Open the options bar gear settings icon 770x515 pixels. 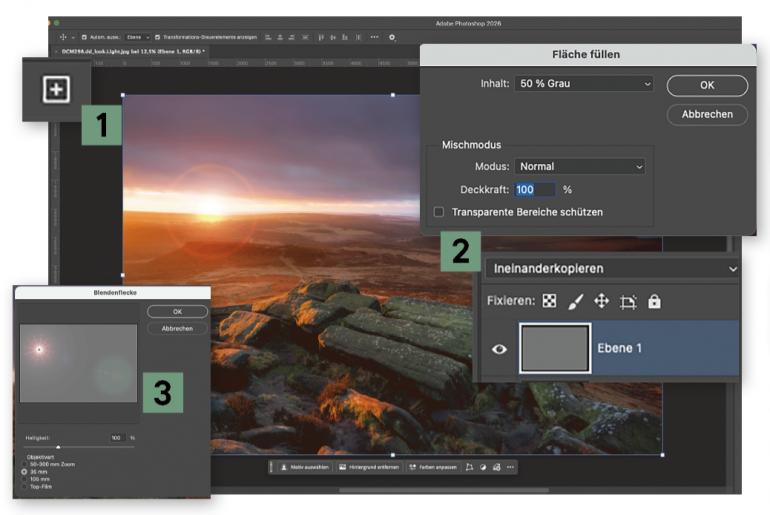[x=392, y=37]
